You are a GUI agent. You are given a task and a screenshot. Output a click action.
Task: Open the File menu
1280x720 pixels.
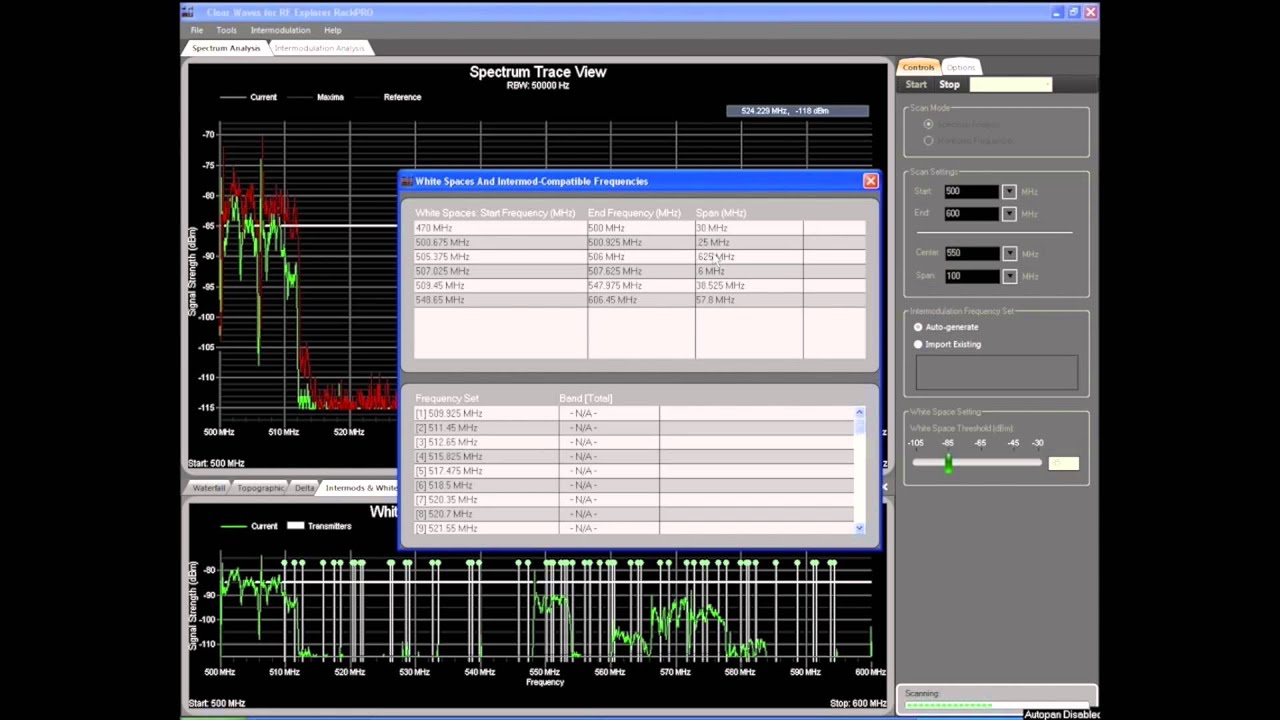[197, 30]
